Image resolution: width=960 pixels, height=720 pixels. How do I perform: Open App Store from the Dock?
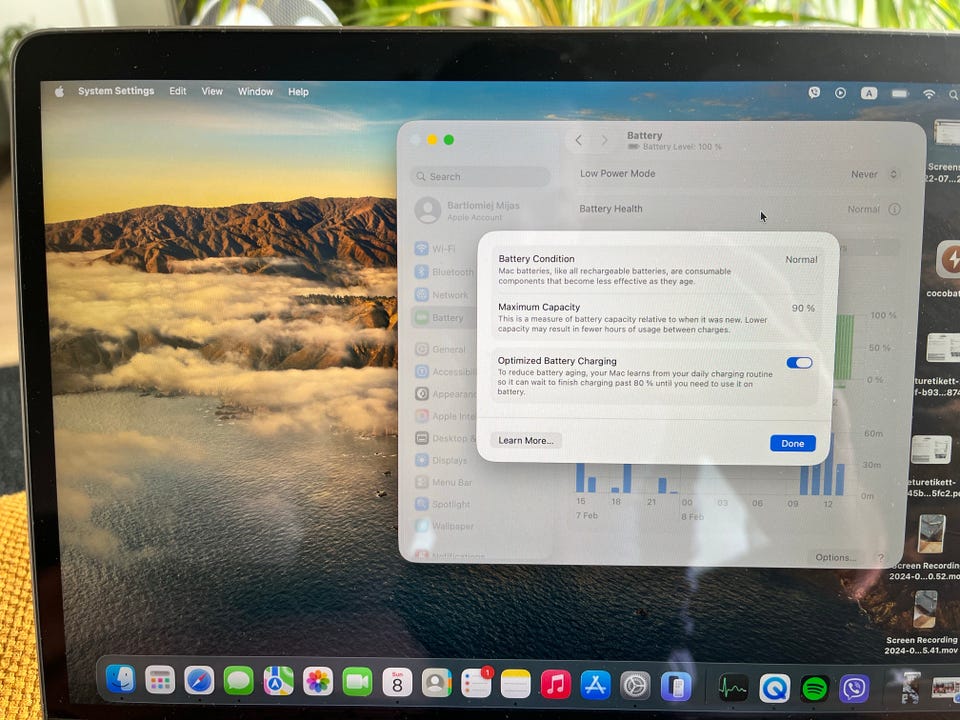pyautogui.click(x=595, y=685)
